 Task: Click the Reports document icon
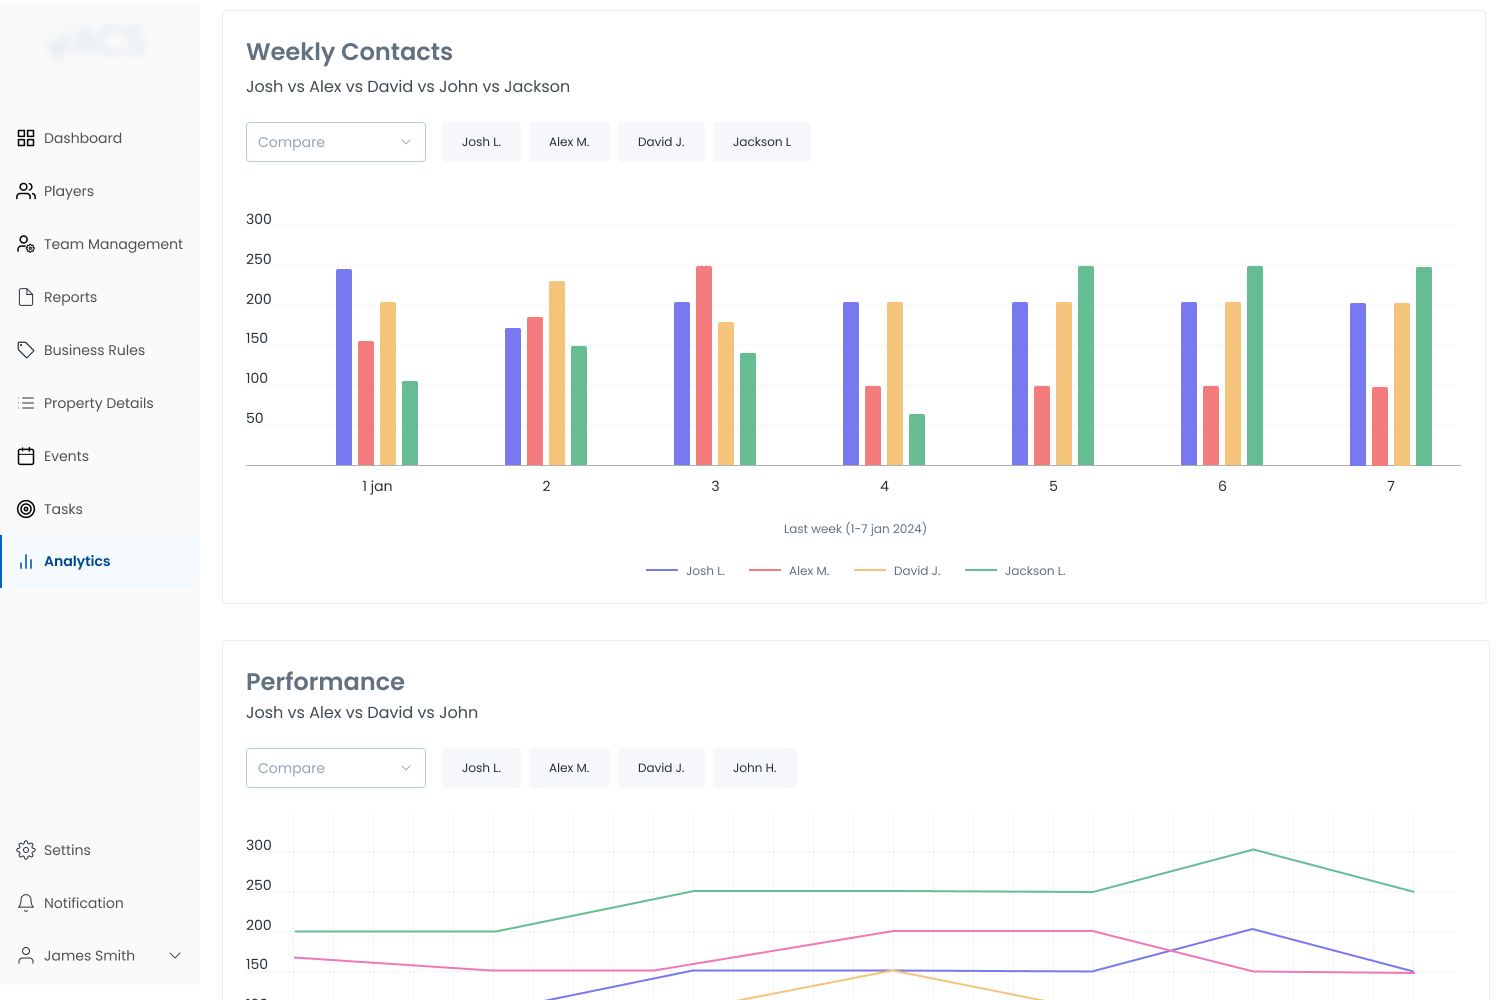[26, 297]
